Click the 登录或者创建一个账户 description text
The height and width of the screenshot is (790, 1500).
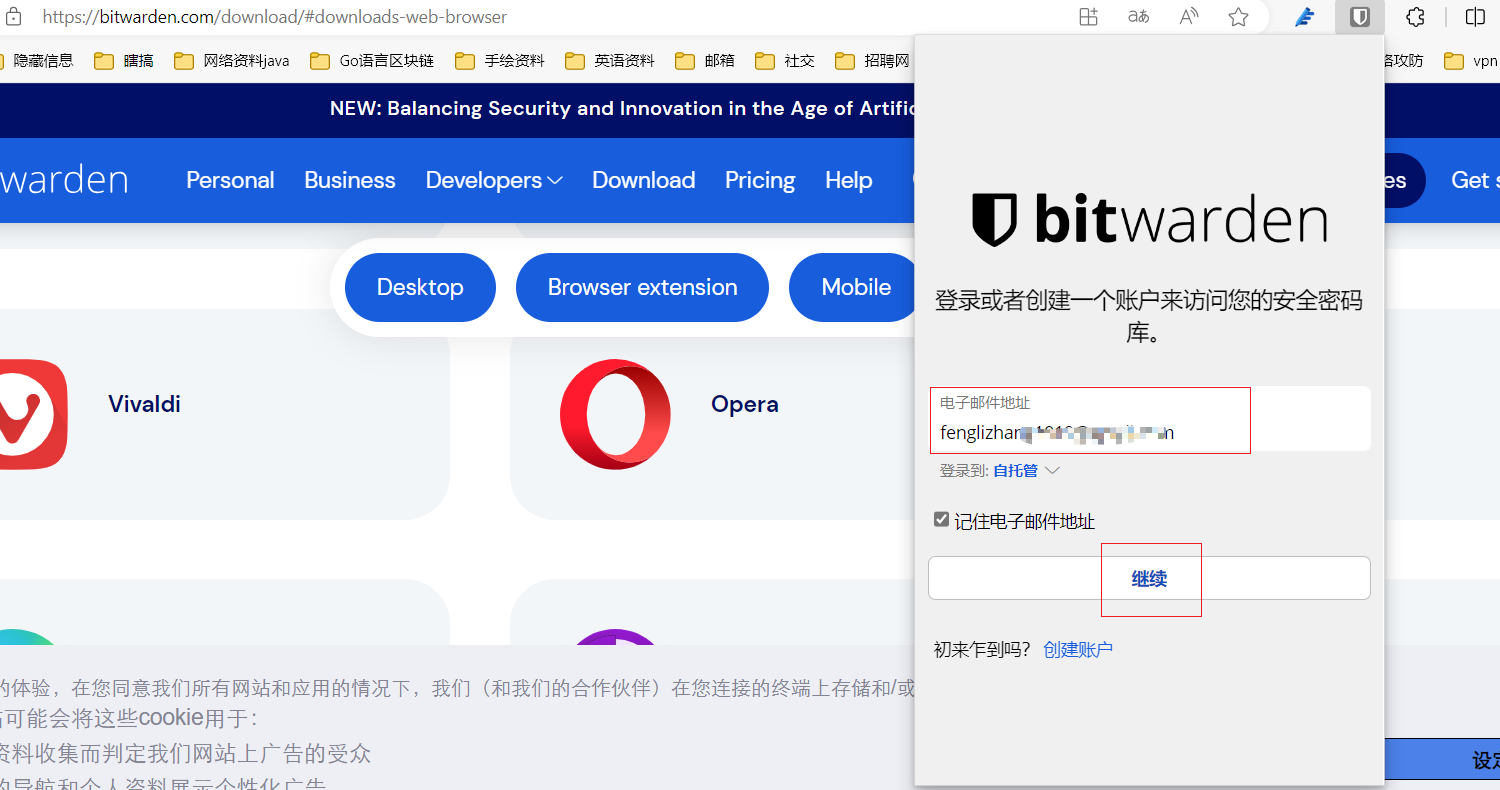pos(1149,316)
